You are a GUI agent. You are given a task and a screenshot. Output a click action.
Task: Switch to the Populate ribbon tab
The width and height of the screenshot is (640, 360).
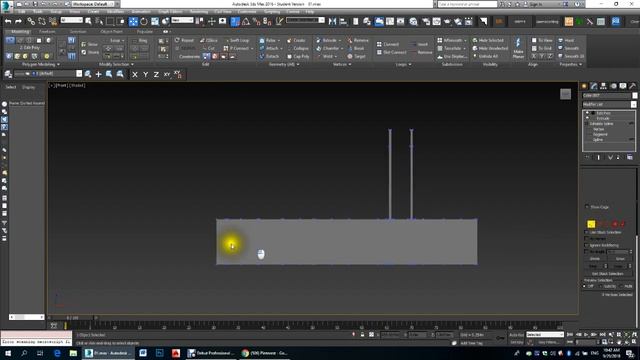click(144, 31)
